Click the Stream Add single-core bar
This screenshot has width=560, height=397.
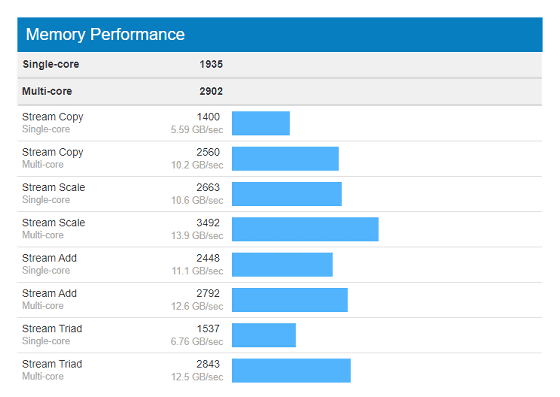click(x=282, y=265)
